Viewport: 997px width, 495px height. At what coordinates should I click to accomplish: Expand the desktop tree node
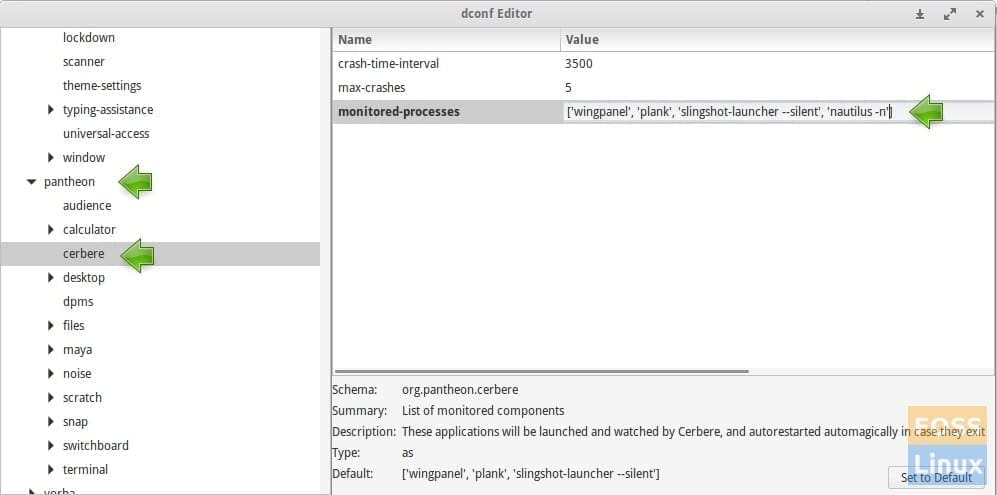[x=51, y=277]
